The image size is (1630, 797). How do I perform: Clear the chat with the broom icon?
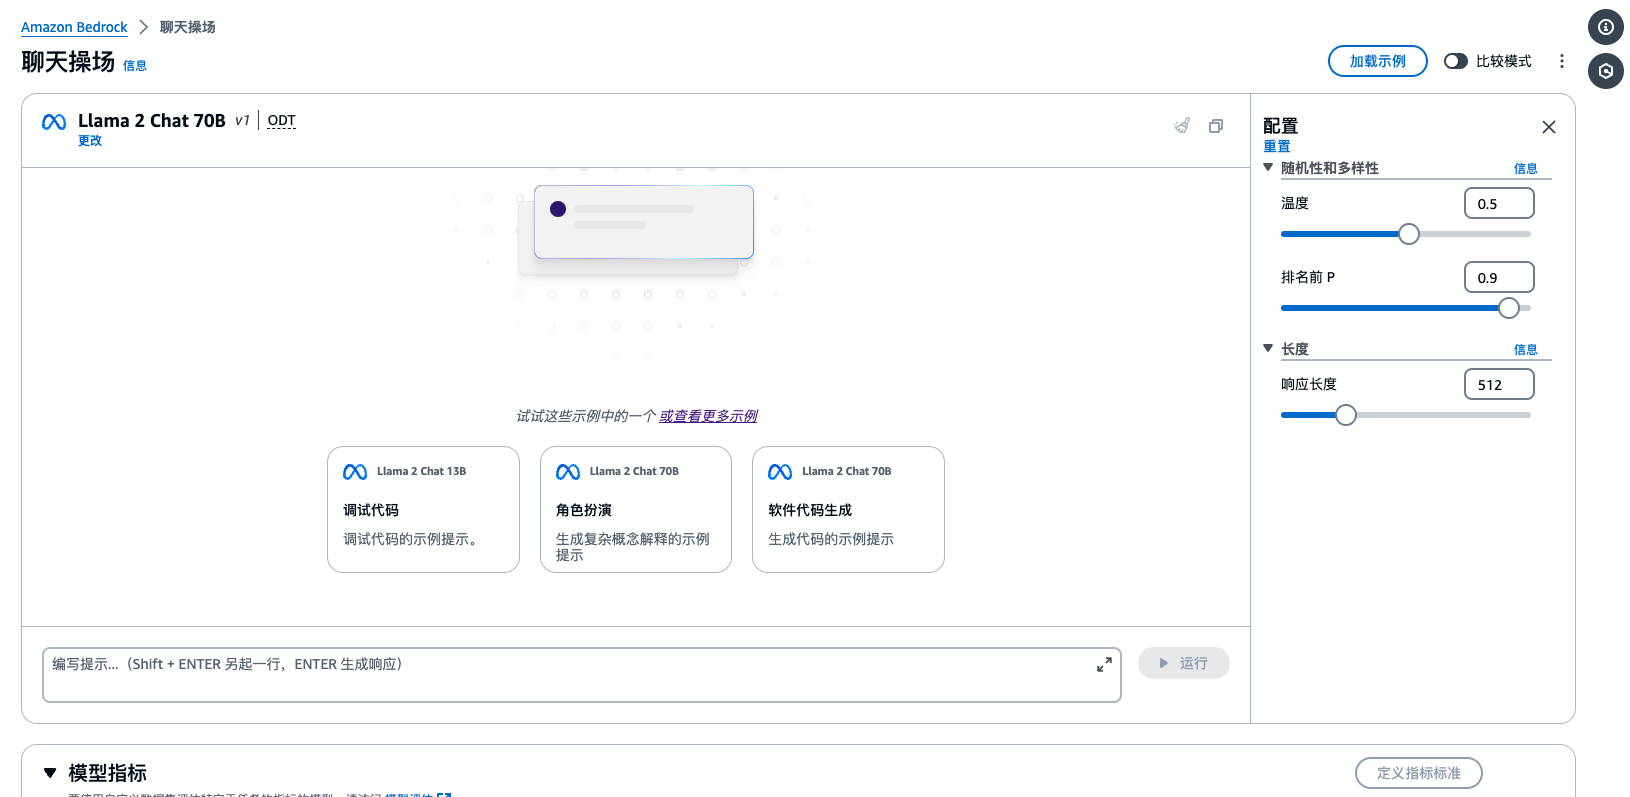(1182, 125)
